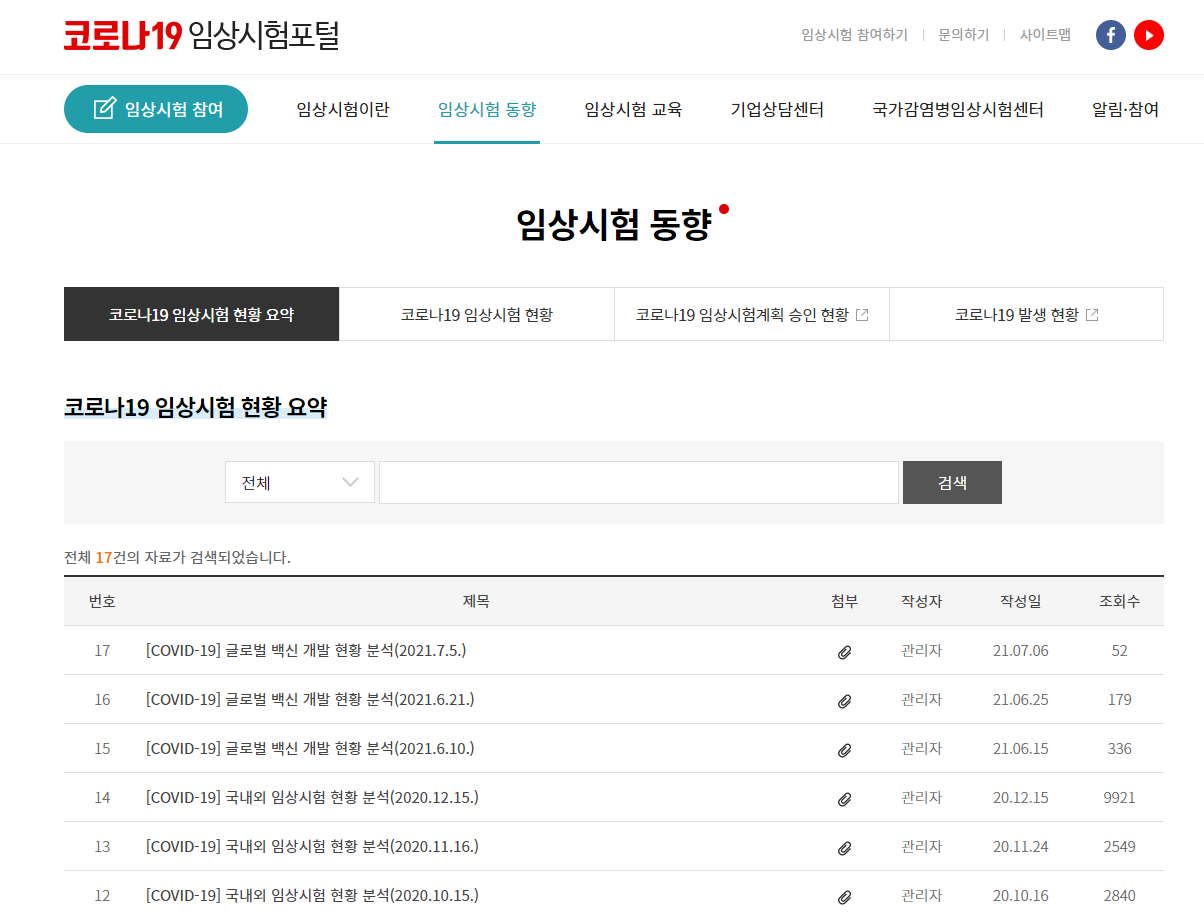Open post titled 글로벌 백신 개발 현황 분석(2021.7.5.)

tap(306, 650)
